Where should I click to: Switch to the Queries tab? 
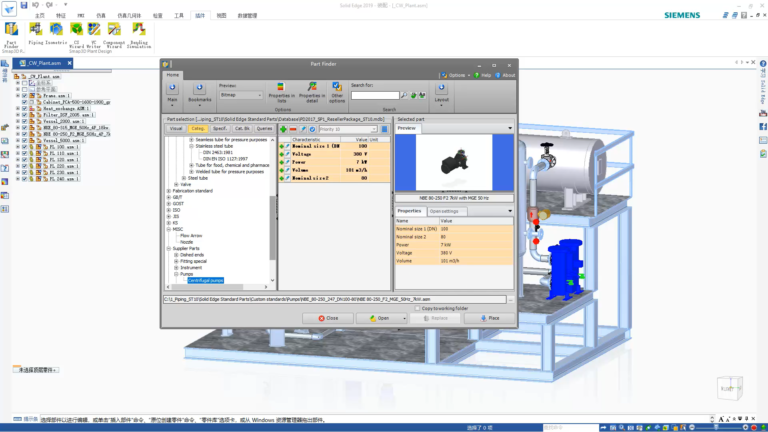(x=264, y=129)
